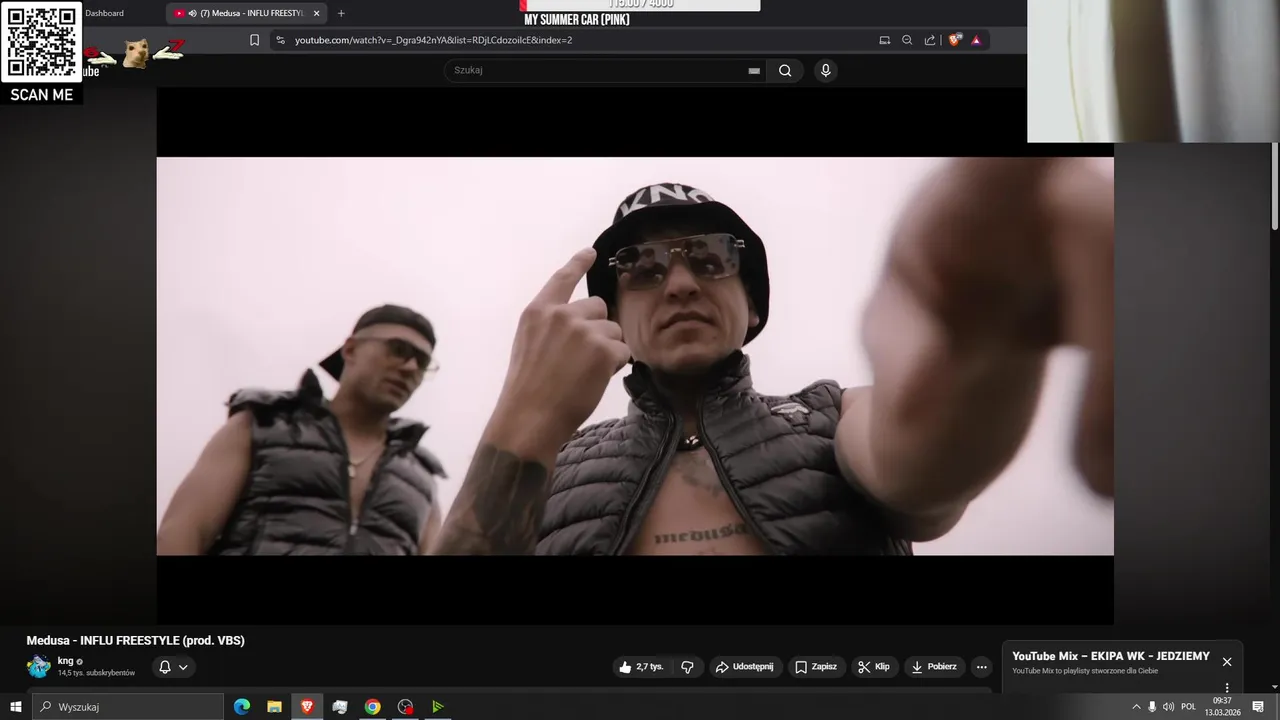The height and width of the screenshot is (720, 1280).
Task: Open kng channel name link
Action: [x=65, y=661]
